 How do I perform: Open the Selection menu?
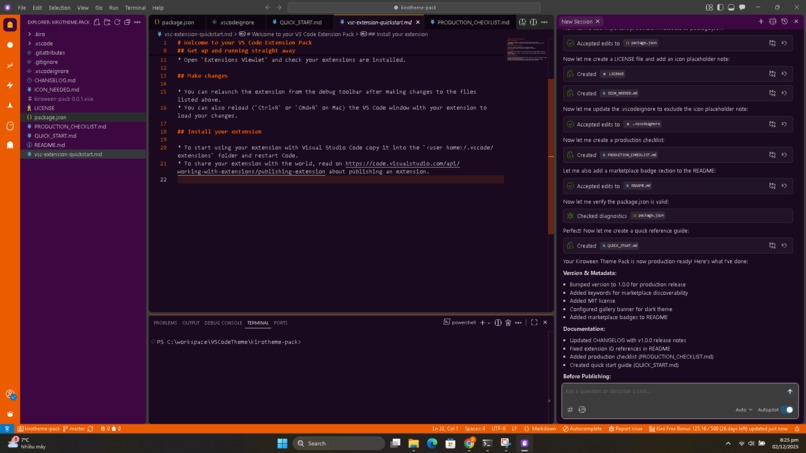click(x=60, y=8)
